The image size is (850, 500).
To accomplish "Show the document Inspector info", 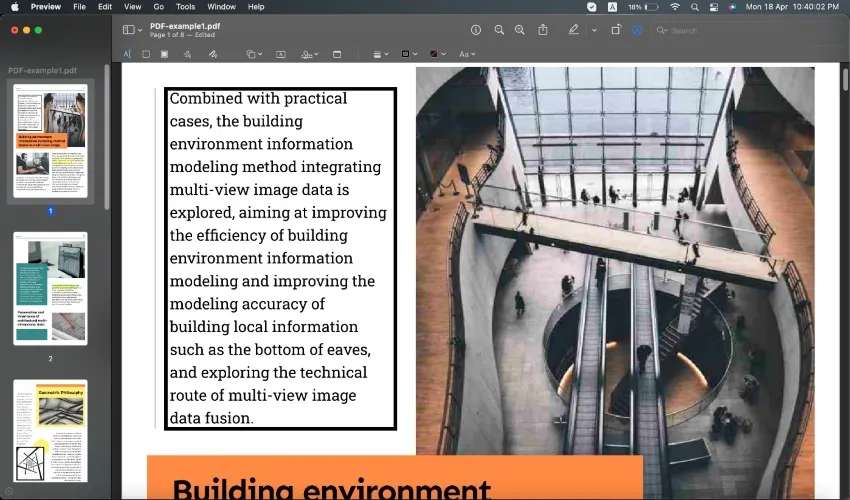I will pos(476,30).
